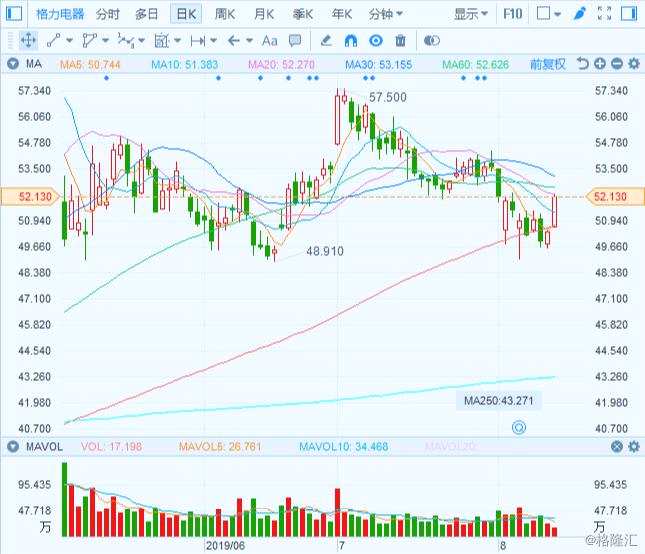The image size is (645, 554).
Task: Open the 显示 display dropdown
Action: [x=471, y=14]
